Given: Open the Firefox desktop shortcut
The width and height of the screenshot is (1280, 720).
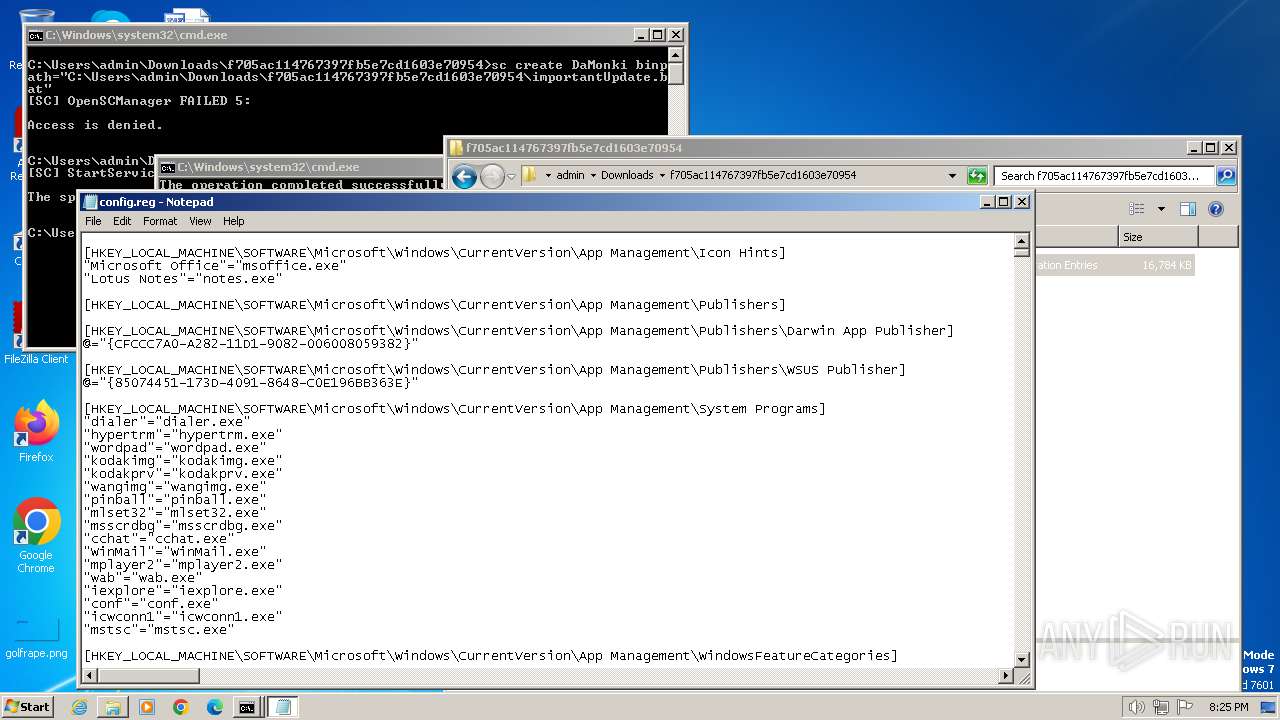Looking at the screenshot, I should tap(36, 431).
